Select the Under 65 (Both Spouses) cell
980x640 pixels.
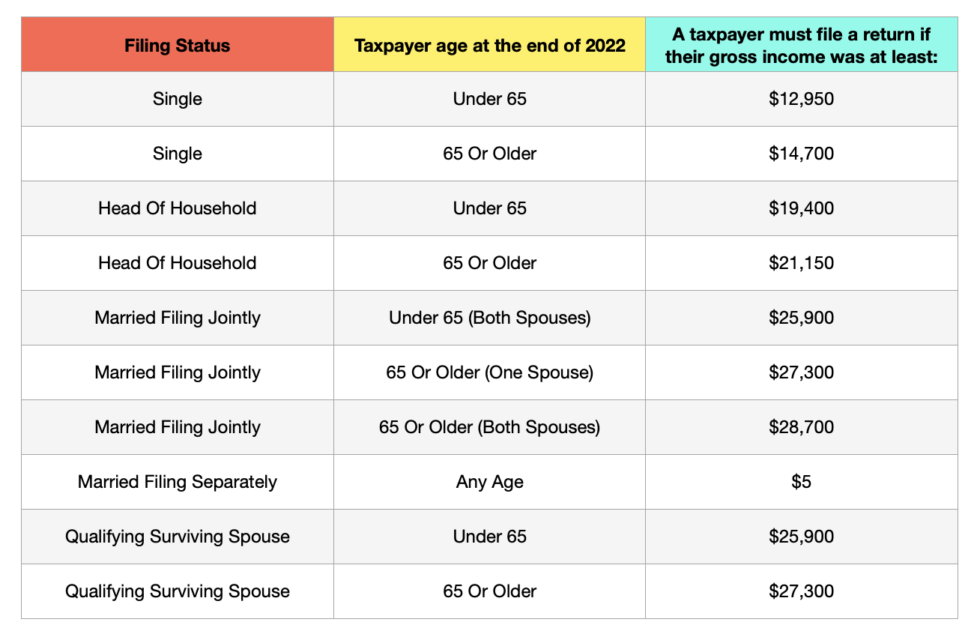point(490,318)
